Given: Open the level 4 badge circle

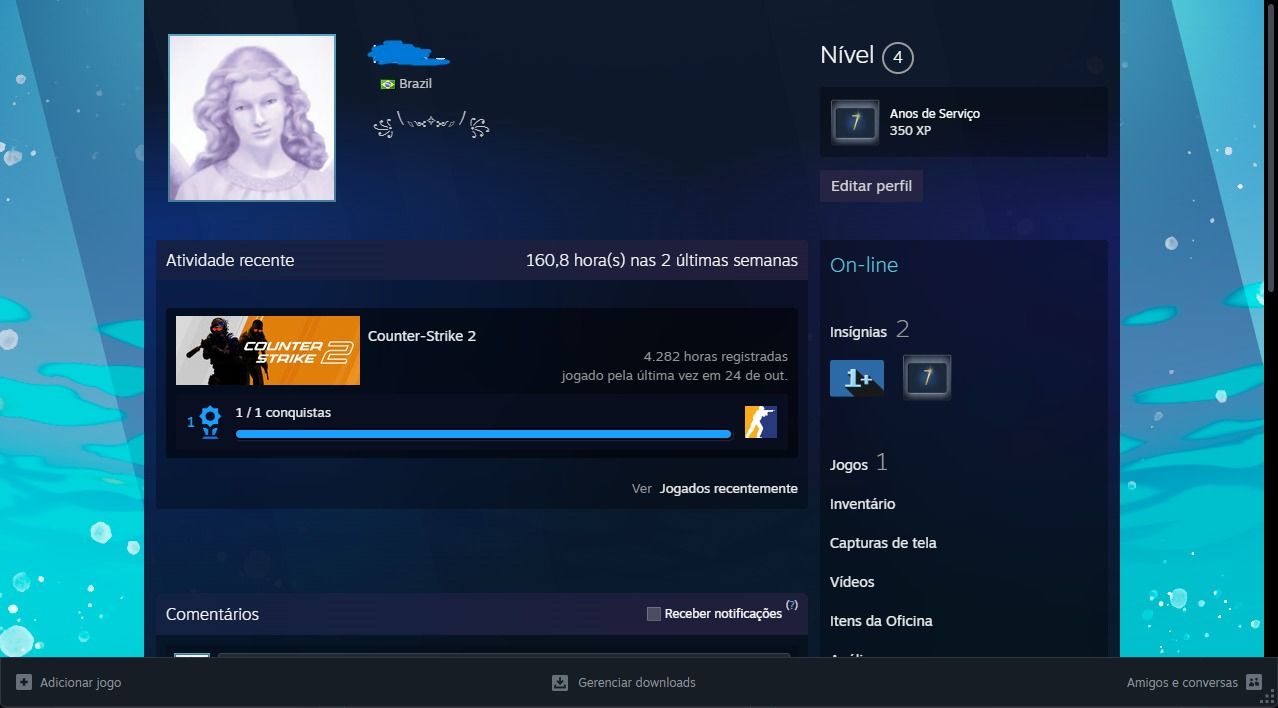Looking at the screenshot, I should tap(897, 57).
